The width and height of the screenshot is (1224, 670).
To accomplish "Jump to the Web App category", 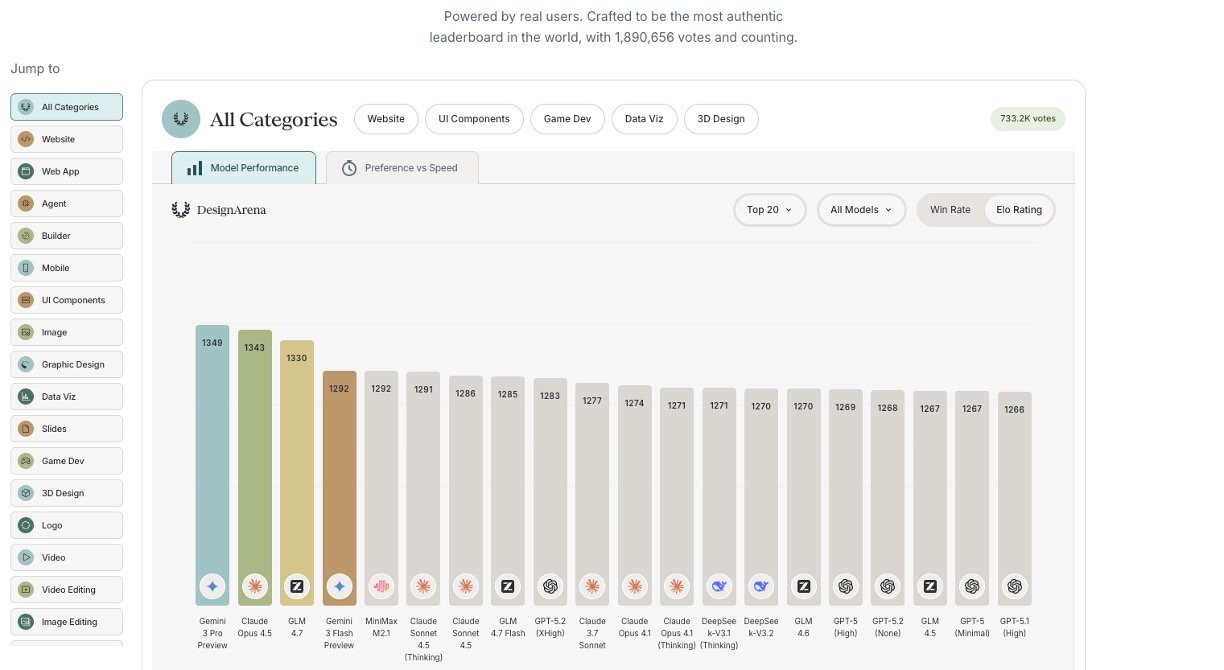I will (67, 172).
